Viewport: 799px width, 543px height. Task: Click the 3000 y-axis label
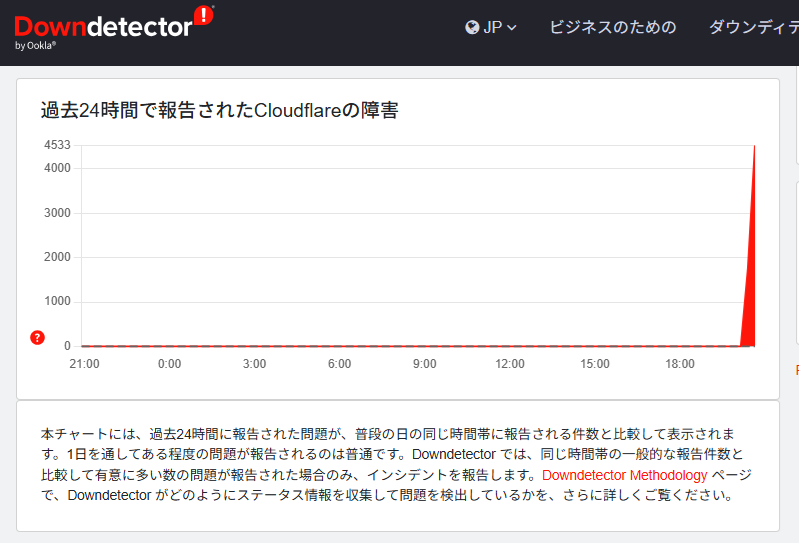(57, 212)
